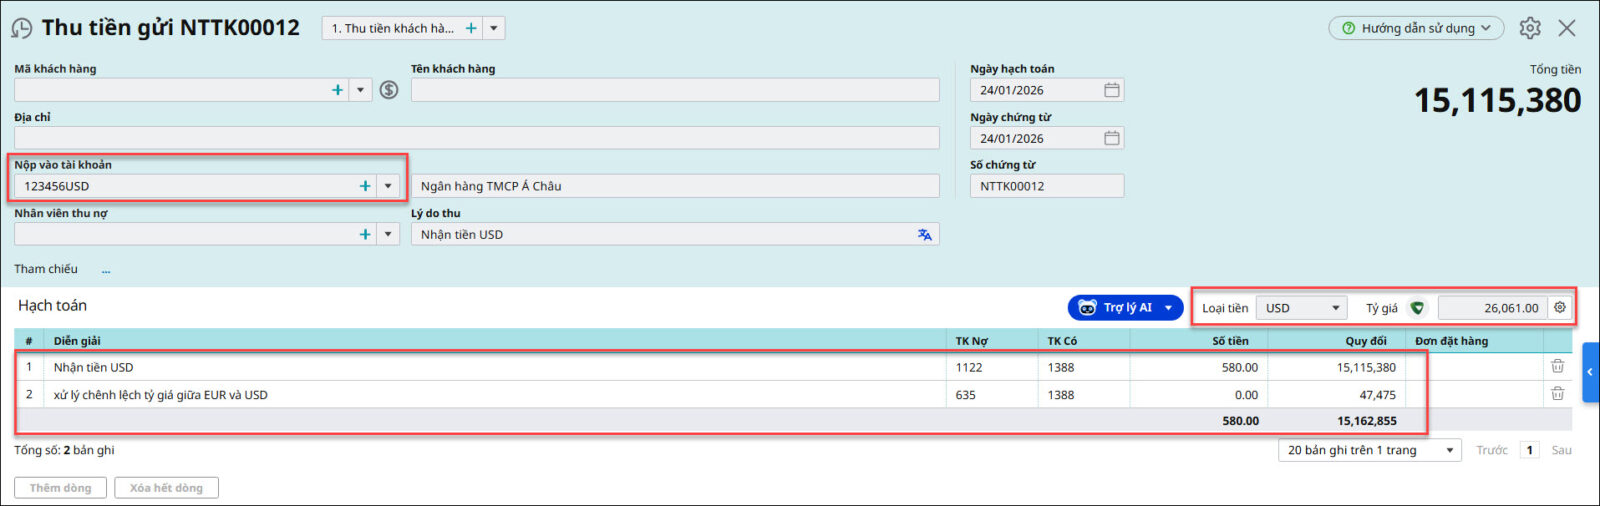Click the dollar sign icon beside customer code
Viewport: 1600px width, 506px height.
[x=389, y=90]
